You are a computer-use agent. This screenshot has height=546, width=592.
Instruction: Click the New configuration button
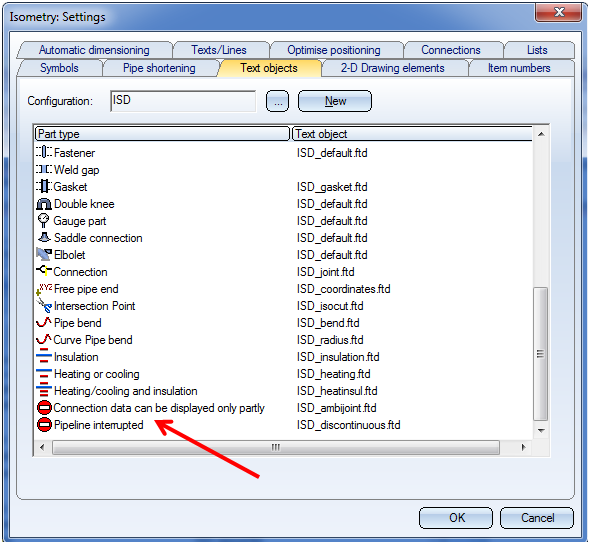[335, 101]
